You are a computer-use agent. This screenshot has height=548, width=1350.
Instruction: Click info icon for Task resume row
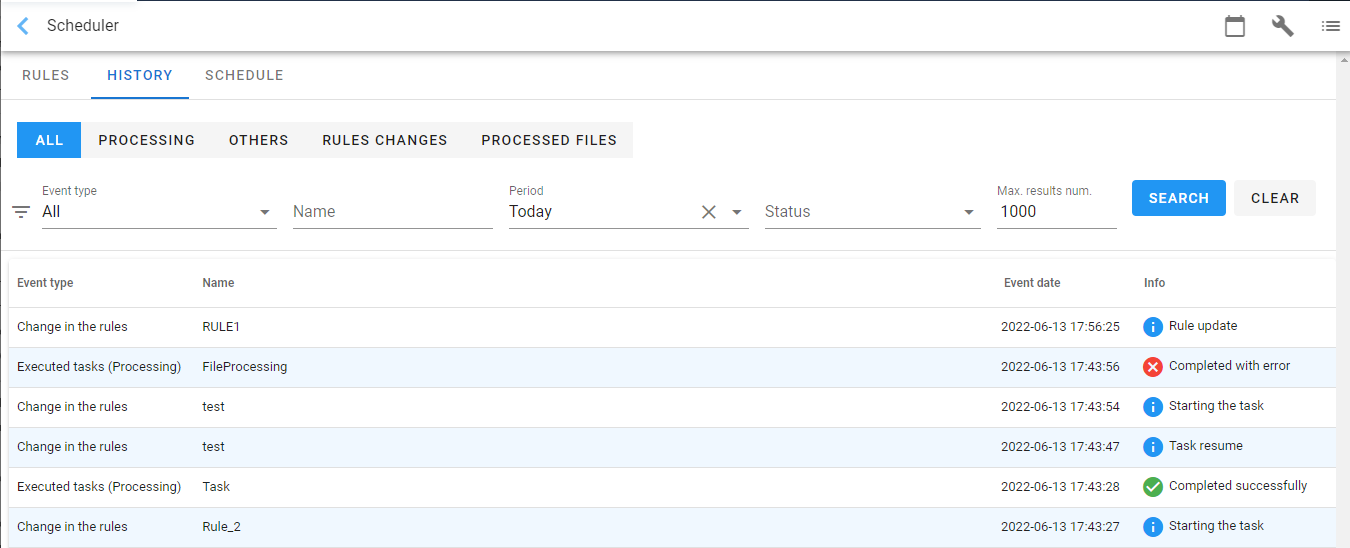pos(1153,447)
